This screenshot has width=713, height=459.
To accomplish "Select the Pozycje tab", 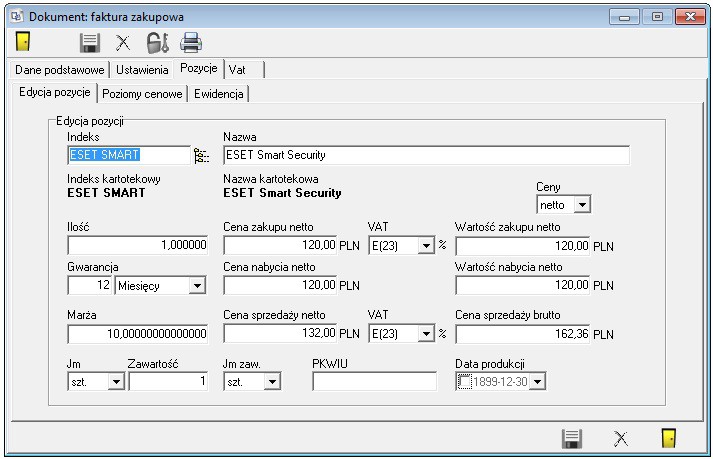I will (x=199, y=68).
